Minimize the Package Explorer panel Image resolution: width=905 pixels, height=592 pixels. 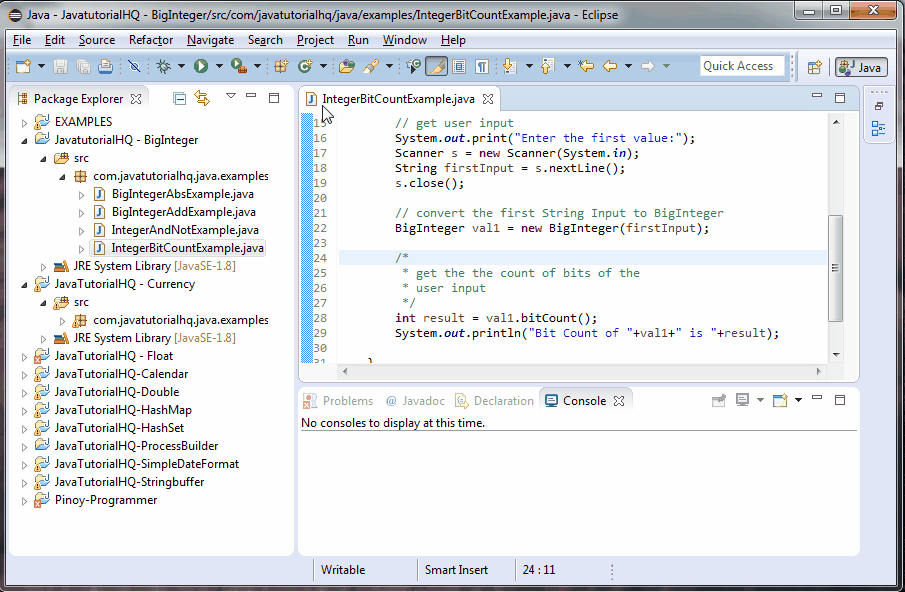coord(251,96)
